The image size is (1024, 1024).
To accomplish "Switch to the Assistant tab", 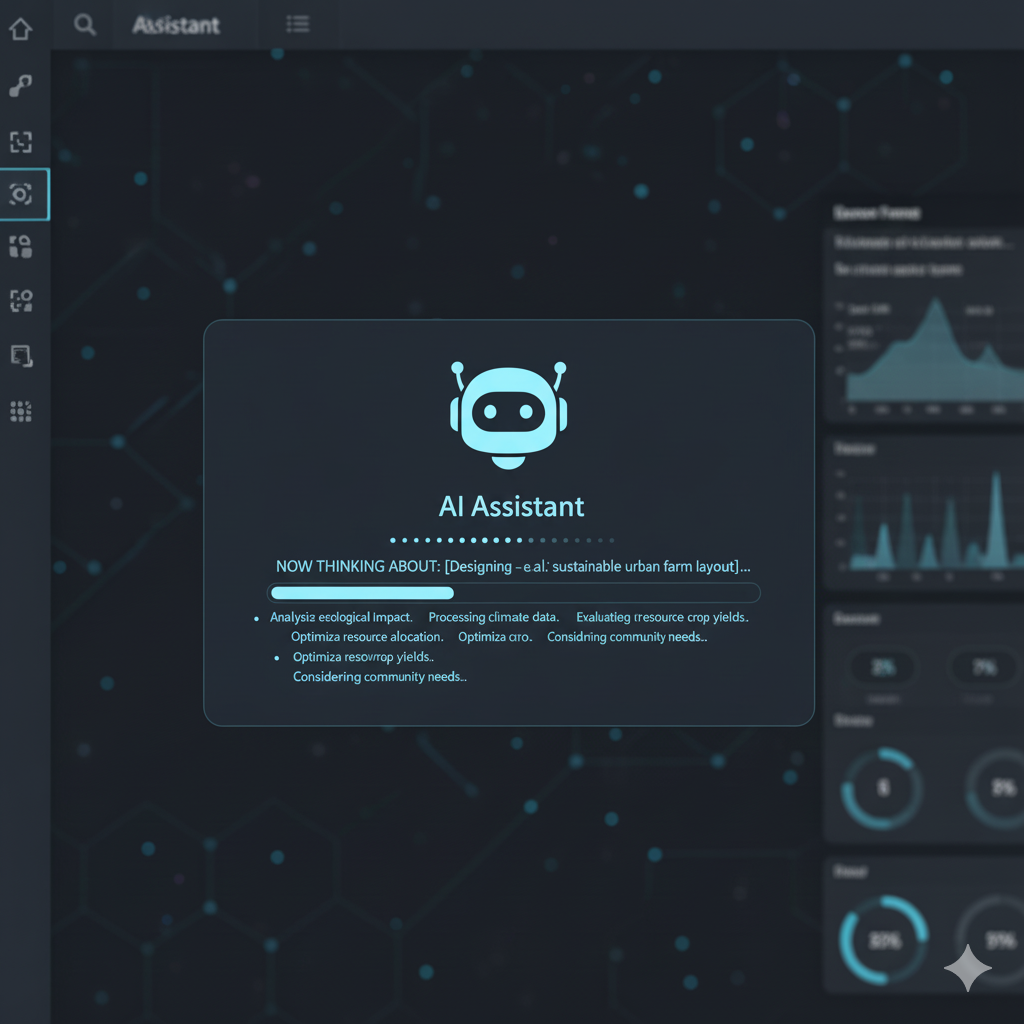I will tap(176, 25).
